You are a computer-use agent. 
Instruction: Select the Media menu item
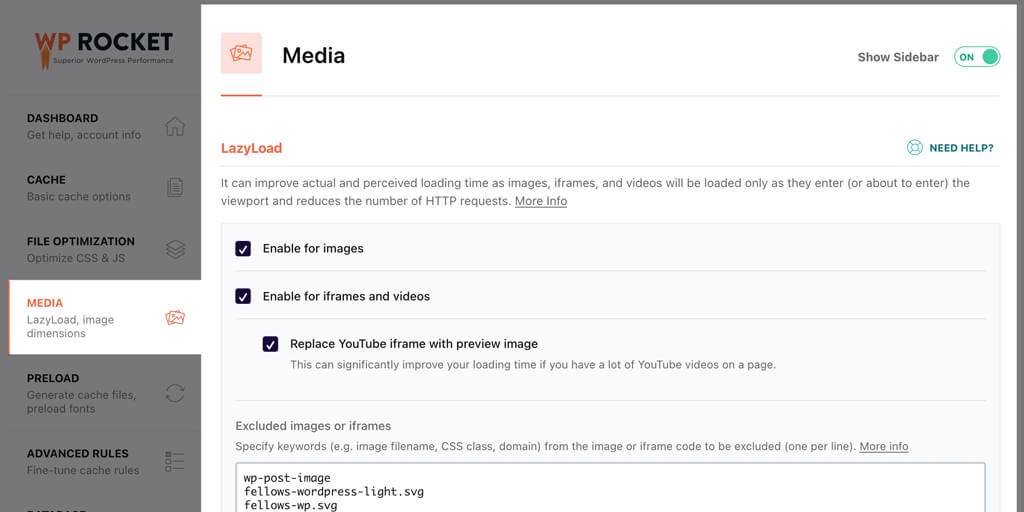(104, 317)
